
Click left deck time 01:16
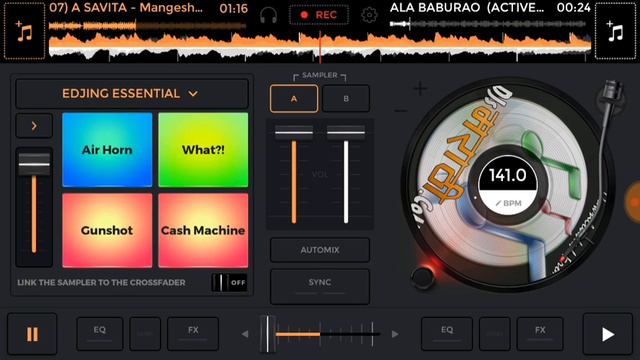coord(233,8)
